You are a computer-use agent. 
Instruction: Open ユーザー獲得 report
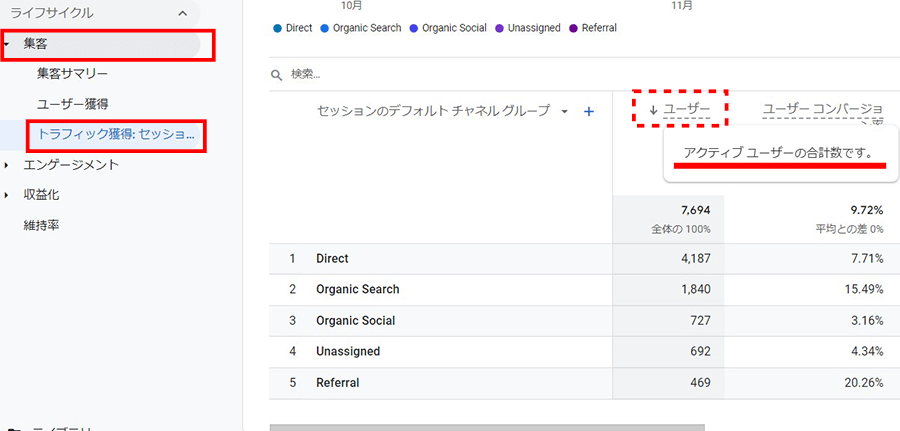pos(72,103)
